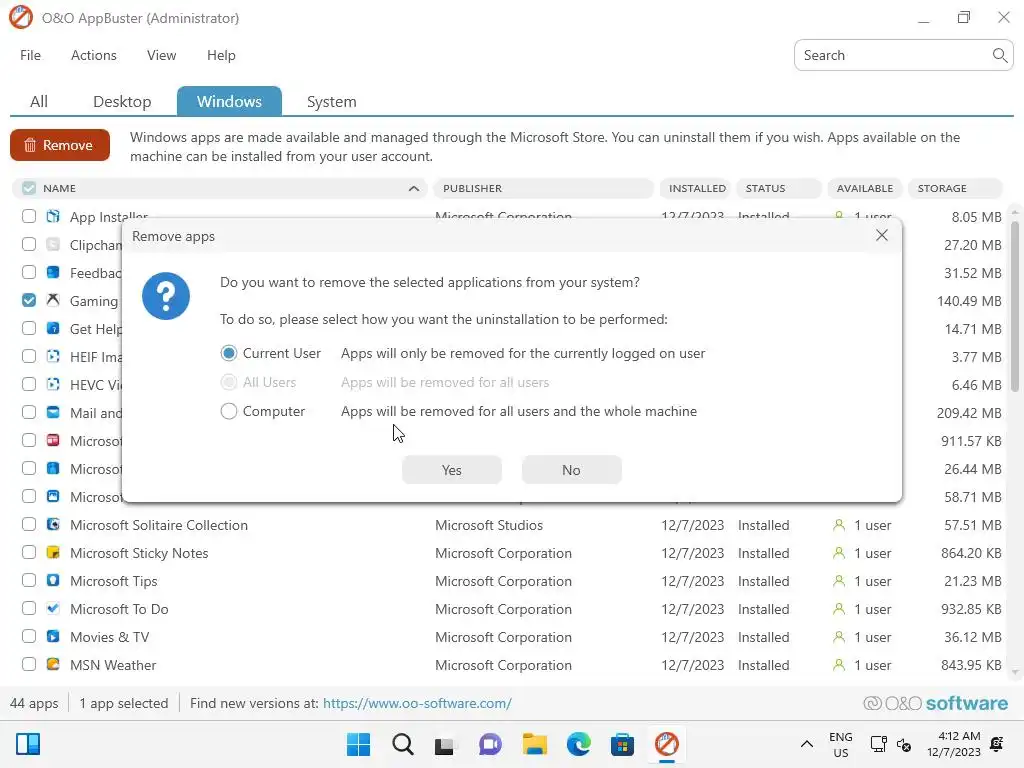Click the question mark dialog icon
The image size is (1024, 768).
[x=166, y=296]
